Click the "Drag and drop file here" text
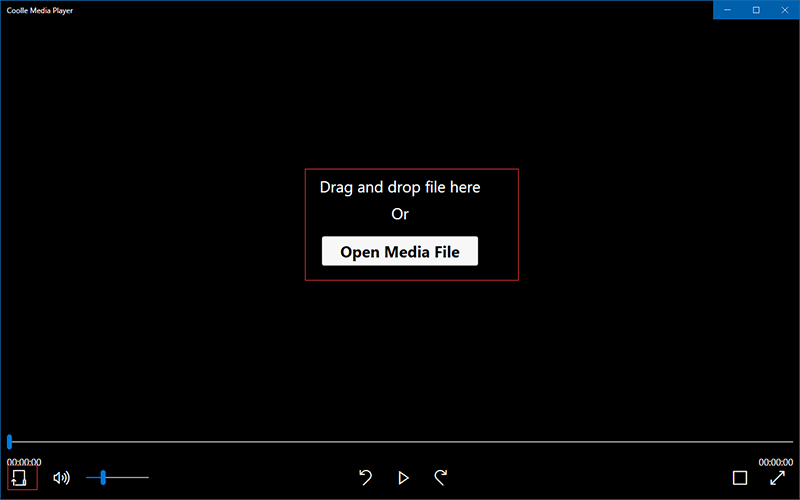 click(400, 187)
